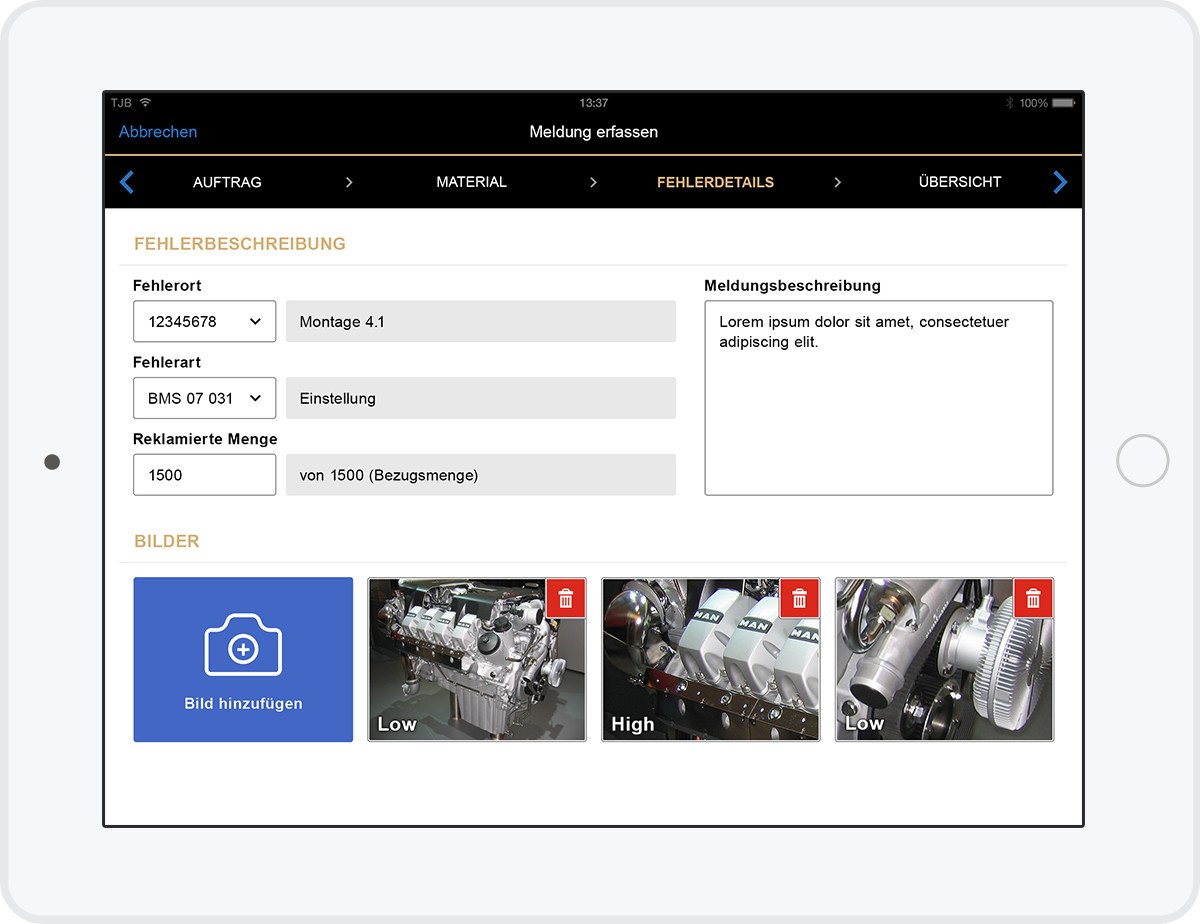Viewport: 1200px width, 924px height.
Task: Click the Bluetooth icon in the status bar
Action: [1010, 102]
